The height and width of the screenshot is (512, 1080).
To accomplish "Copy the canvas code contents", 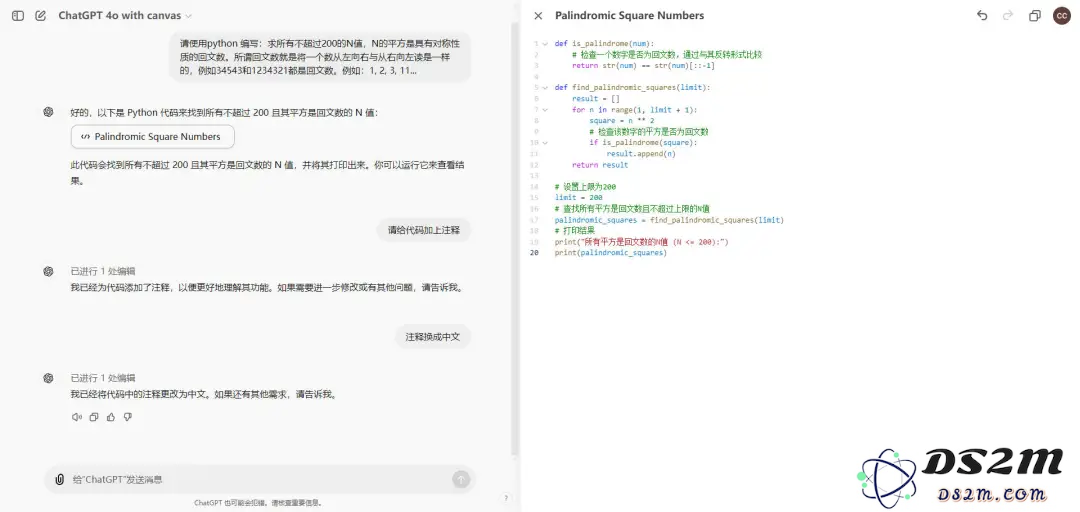I will pos(1035,15).
